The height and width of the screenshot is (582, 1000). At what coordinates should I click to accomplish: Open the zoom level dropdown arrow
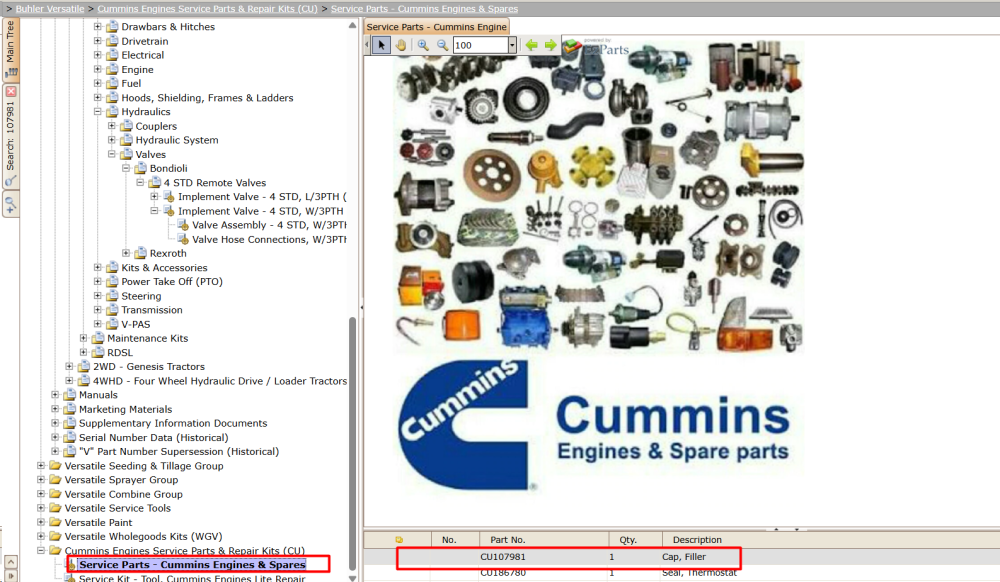tap(512, 45)
